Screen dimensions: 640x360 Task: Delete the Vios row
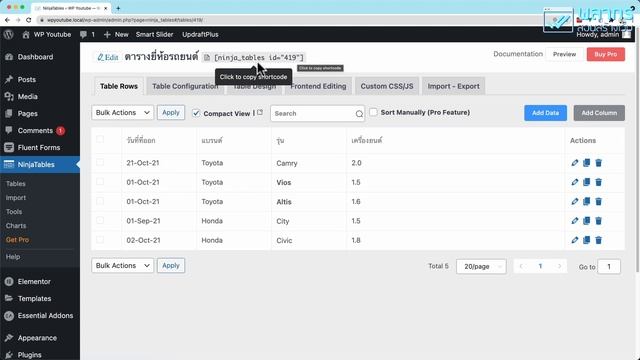(x=598, y=182)
